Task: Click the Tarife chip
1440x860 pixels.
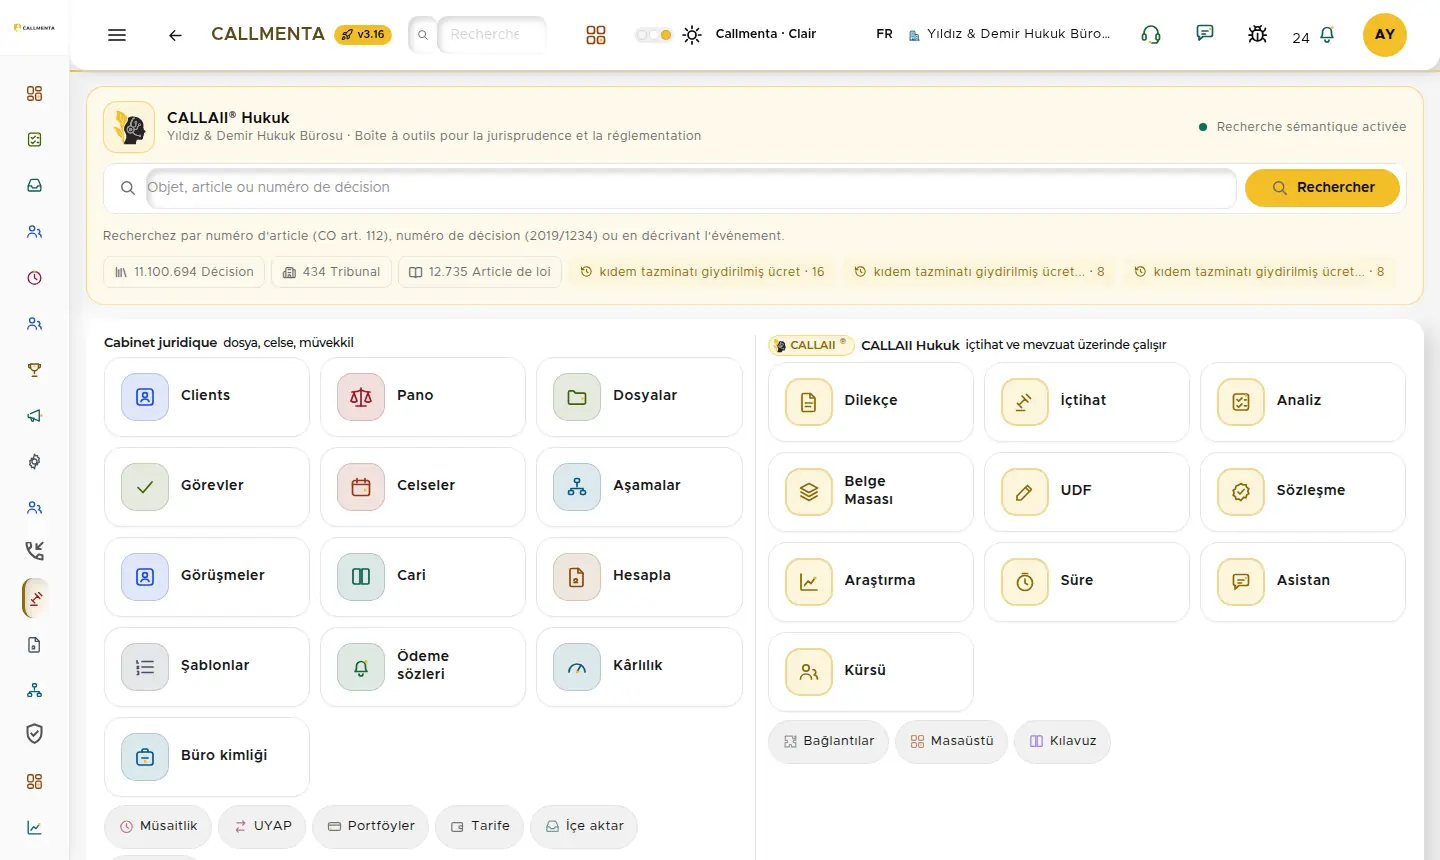Action: (479, 827)
